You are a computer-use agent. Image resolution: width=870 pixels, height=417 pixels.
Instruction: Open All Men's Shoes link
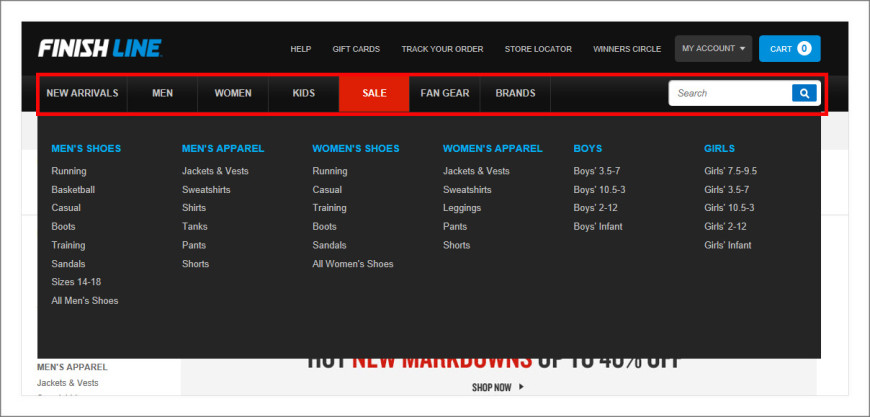(85, 301)
